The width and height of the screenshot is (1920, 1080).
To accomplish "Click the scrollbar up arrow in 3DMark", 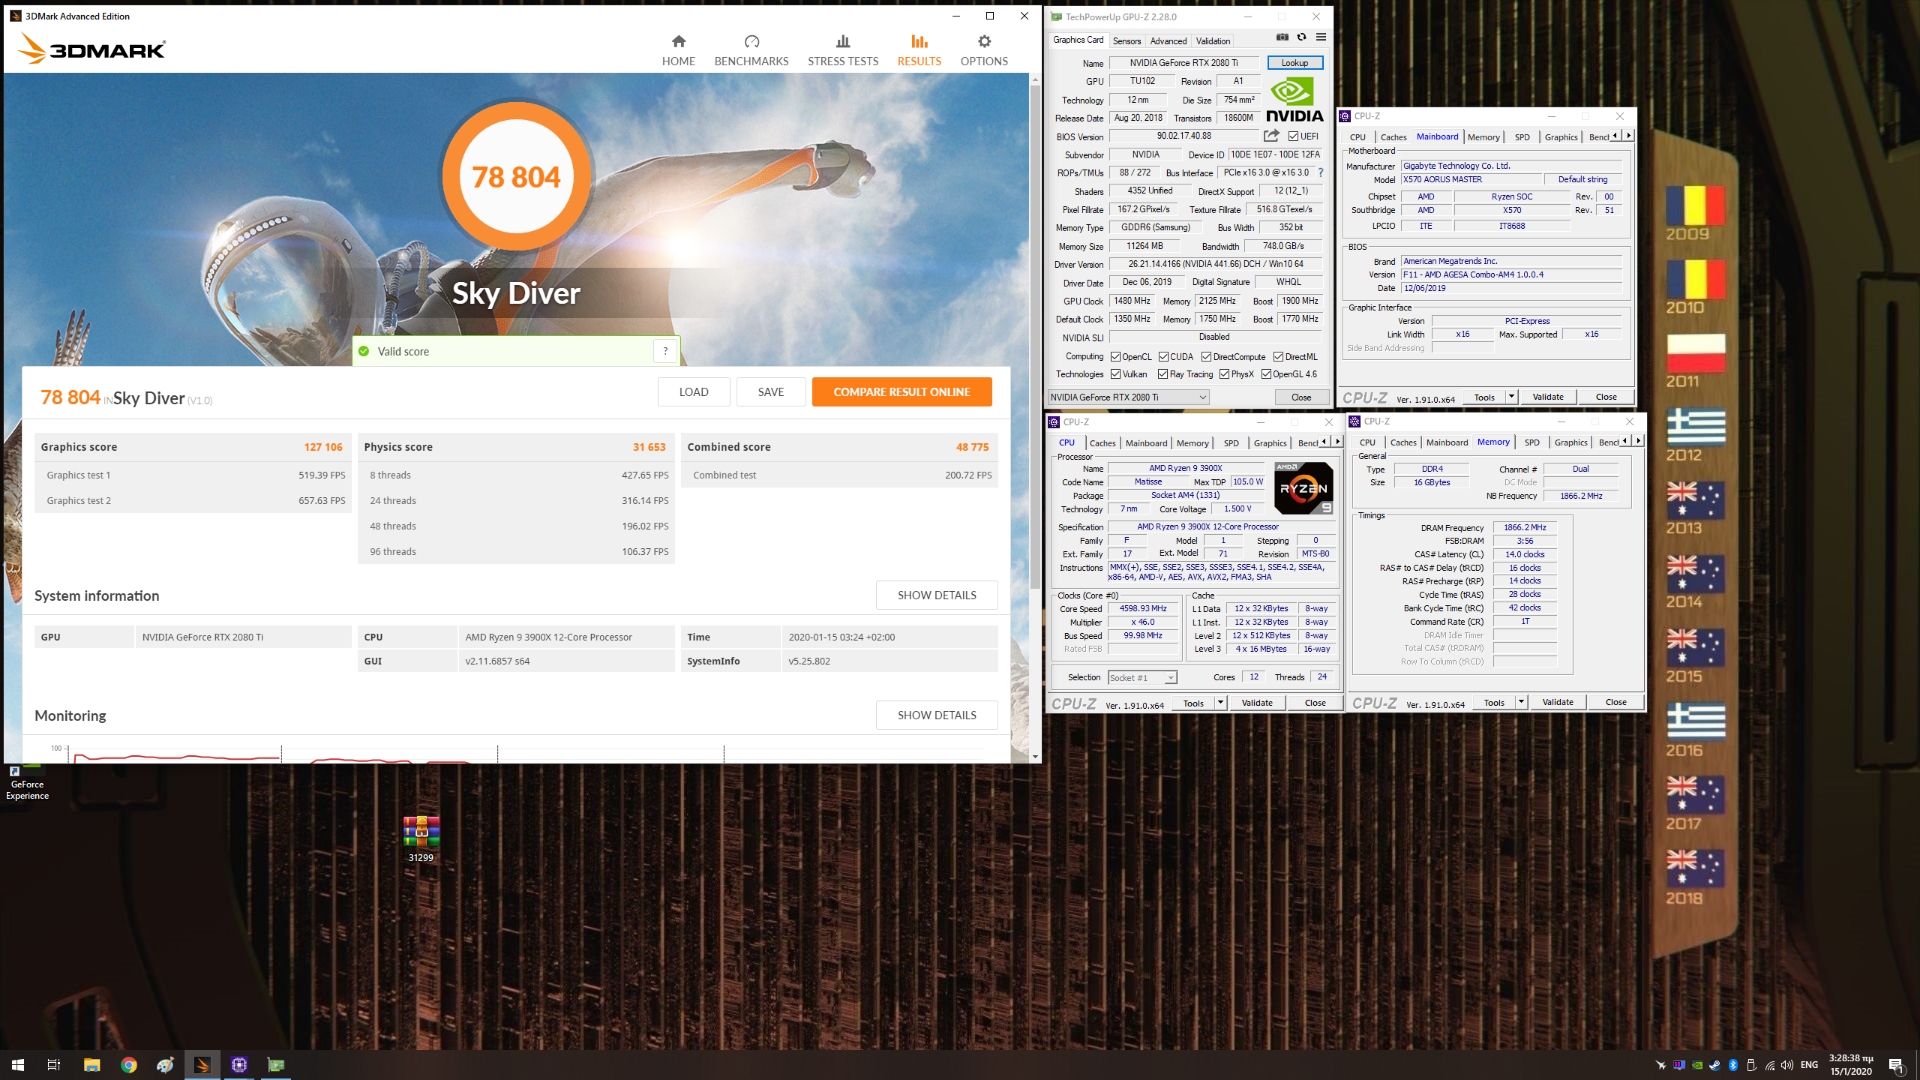I will click(x=1034, y=79).
